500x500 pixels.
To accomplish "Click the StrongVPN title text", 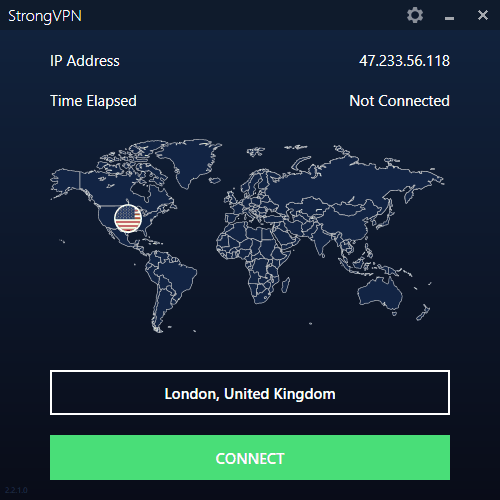I will (x=45, y=16).
